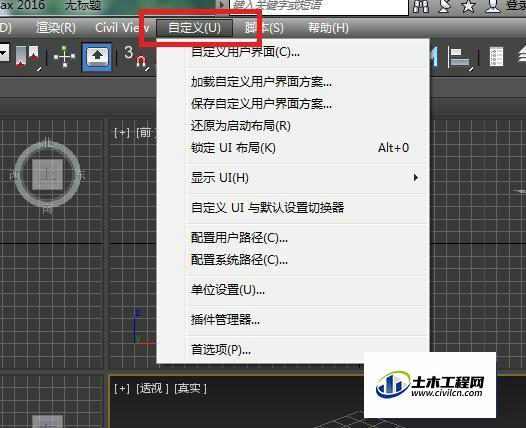Screen dimensions: 526x428
Task: Click the [+] label of perspective viewport
Action: (122, 388)
